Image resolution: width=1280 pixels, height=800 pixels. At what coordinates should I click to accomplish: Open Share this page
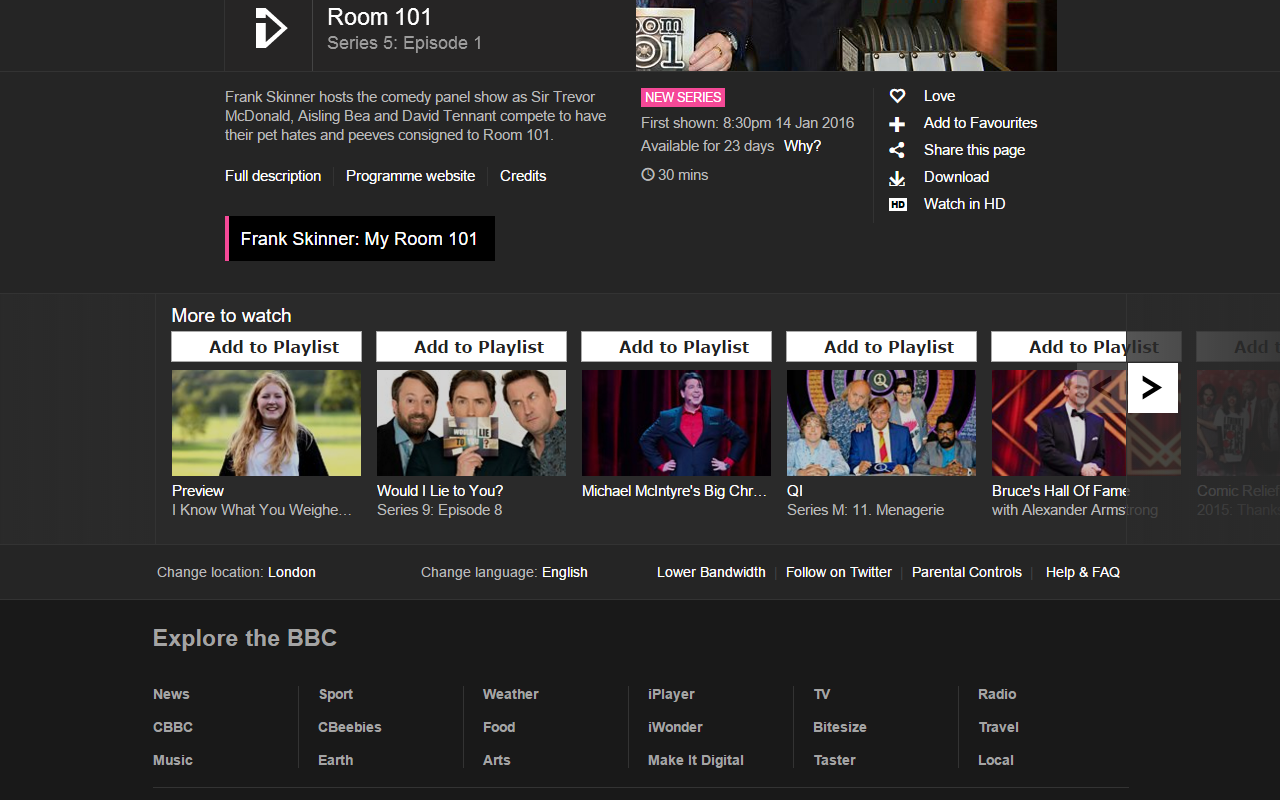point(974,150)
